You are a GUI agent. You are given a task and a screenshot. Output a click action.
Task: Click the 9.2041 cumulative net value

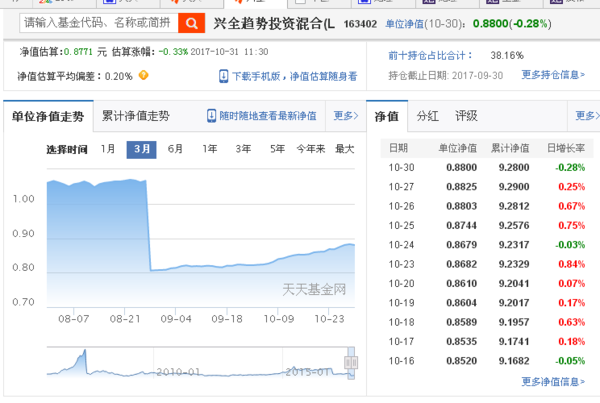(x=514, y=284)
